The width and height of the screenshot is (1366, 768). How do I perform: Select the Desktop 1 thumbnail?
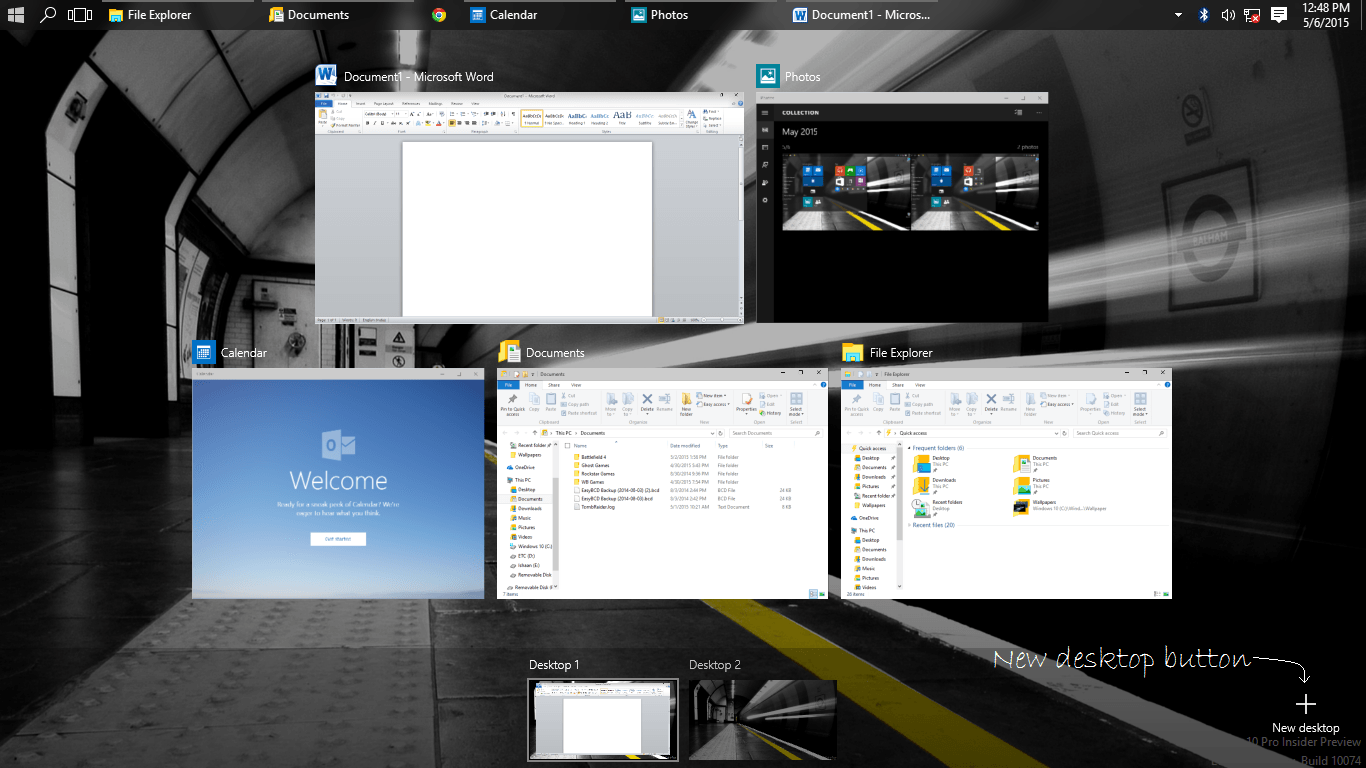tap(602, 719)
